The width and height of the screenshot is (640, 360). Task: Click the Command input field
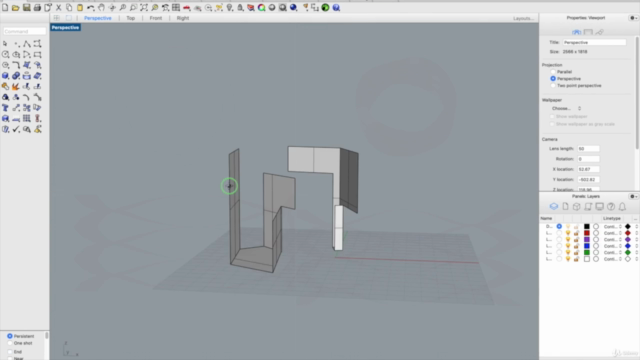point(24,31)
